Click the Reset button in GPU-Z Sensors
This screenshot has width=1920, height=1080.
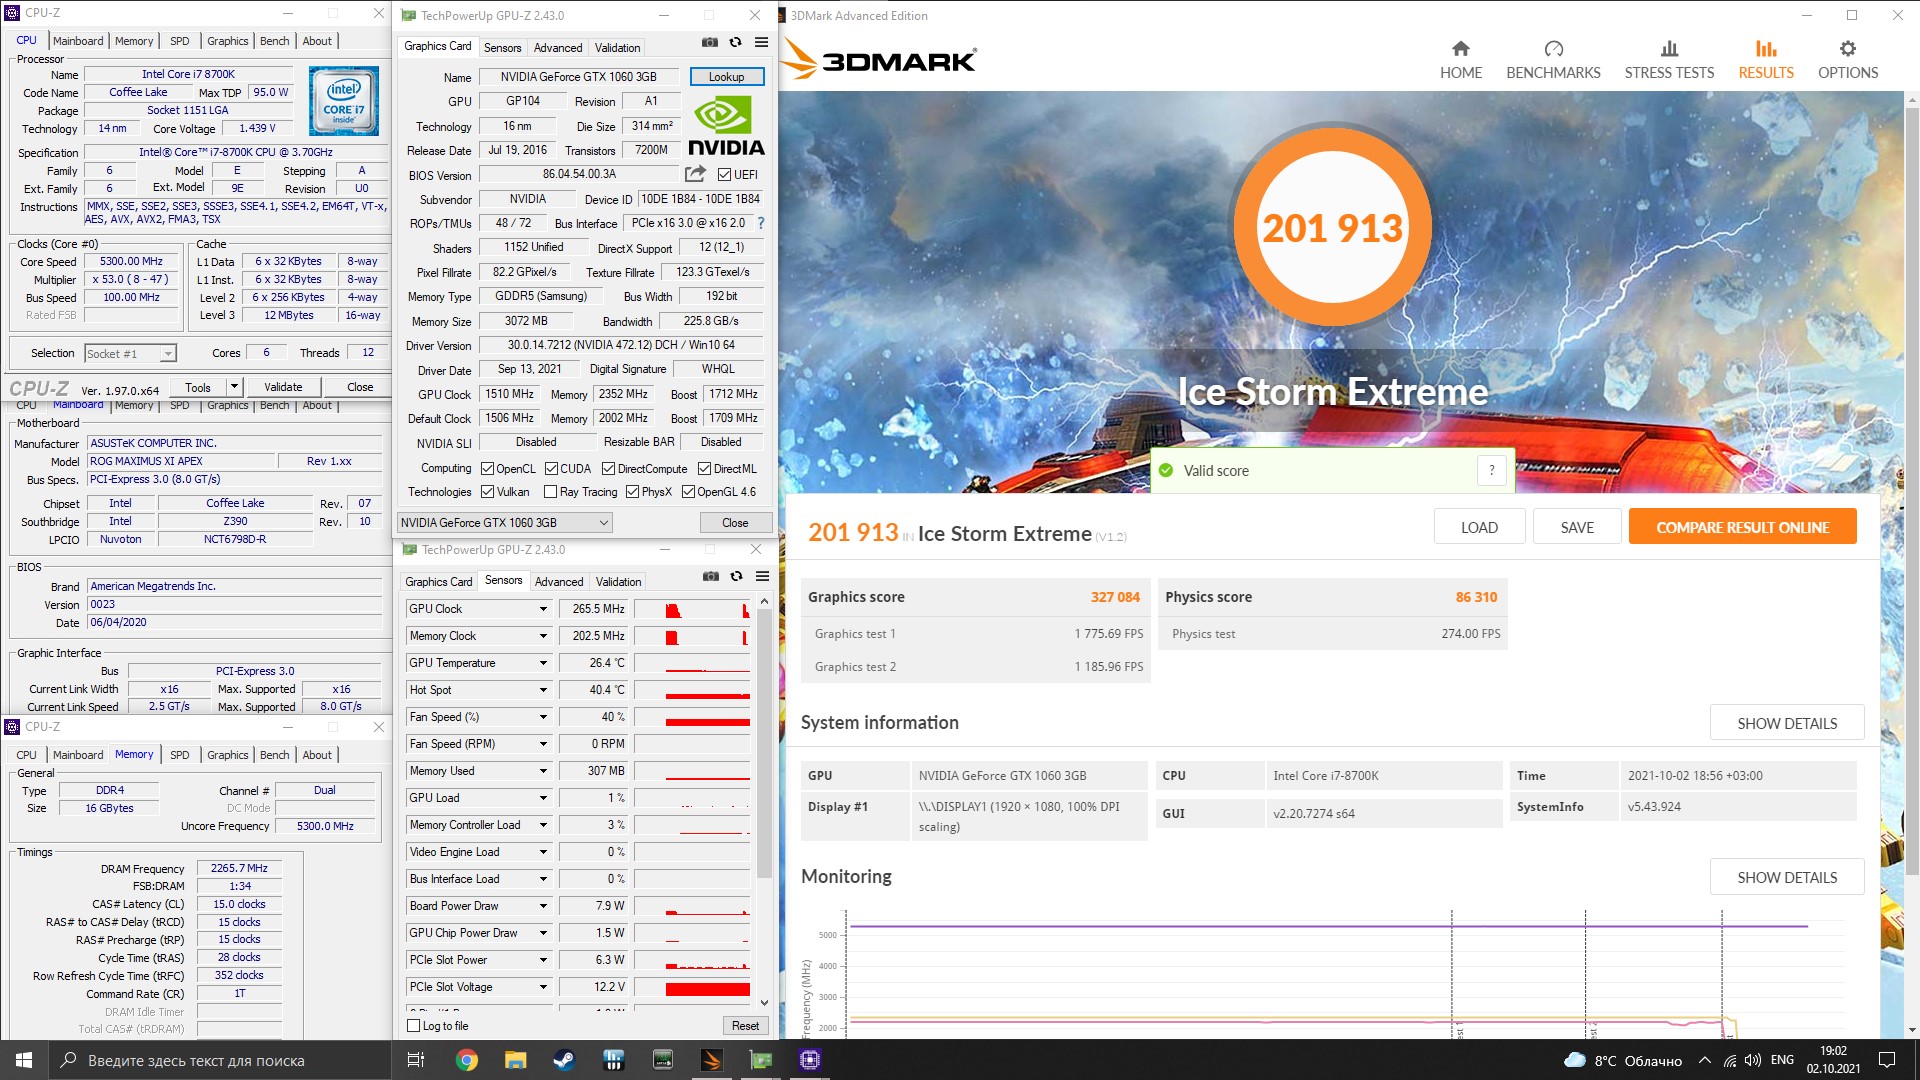point(745,1026)
